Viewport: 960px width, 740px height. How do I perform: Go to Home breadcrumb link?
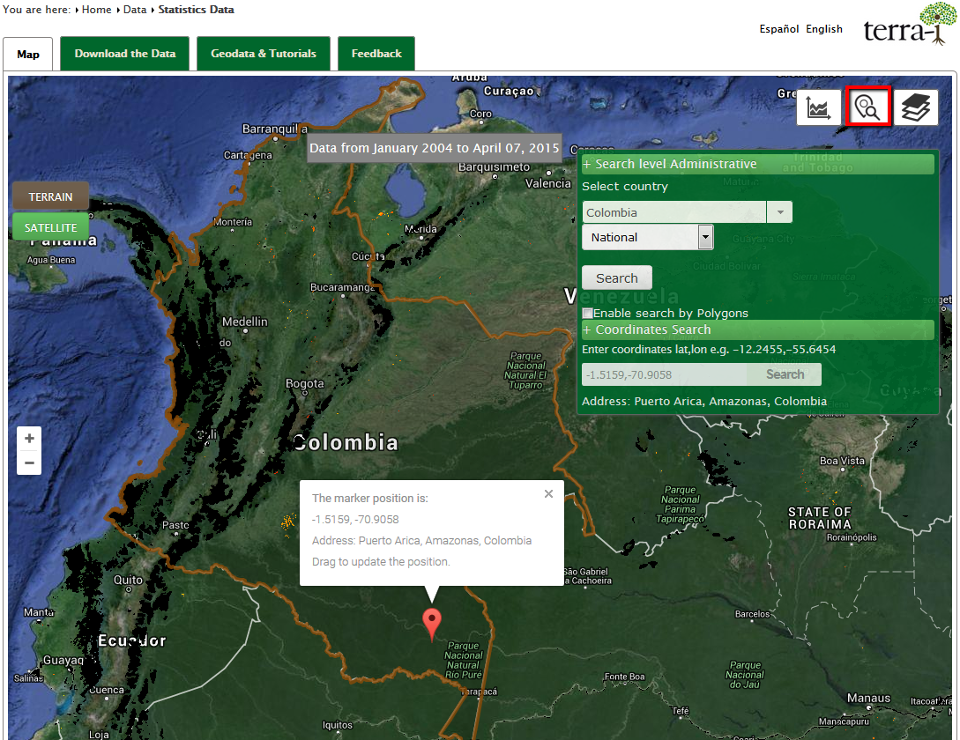pos(97,9)
